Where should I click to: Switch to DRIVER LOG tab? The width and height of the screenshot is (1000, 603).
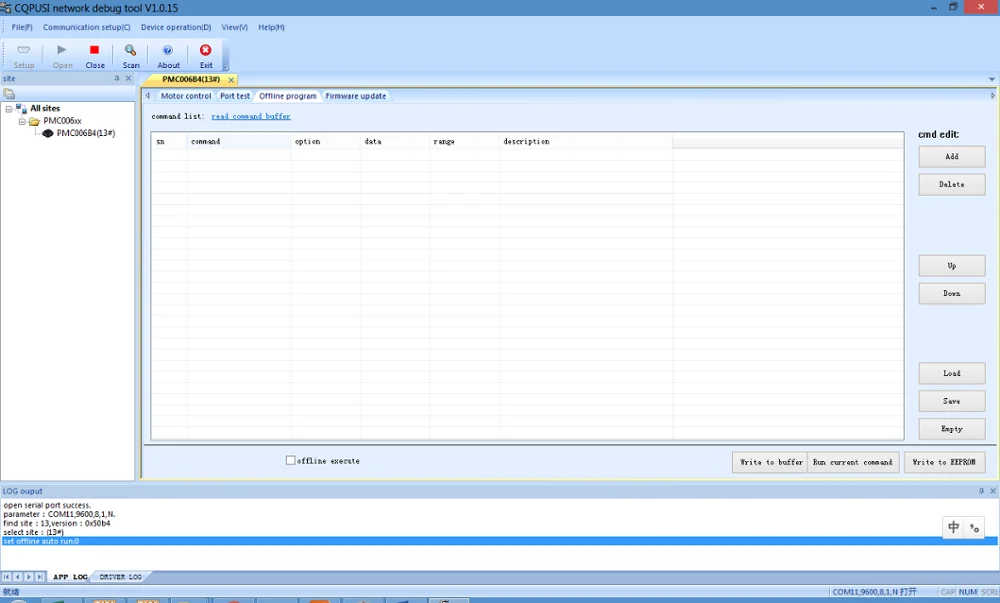[x=121, y=577]
